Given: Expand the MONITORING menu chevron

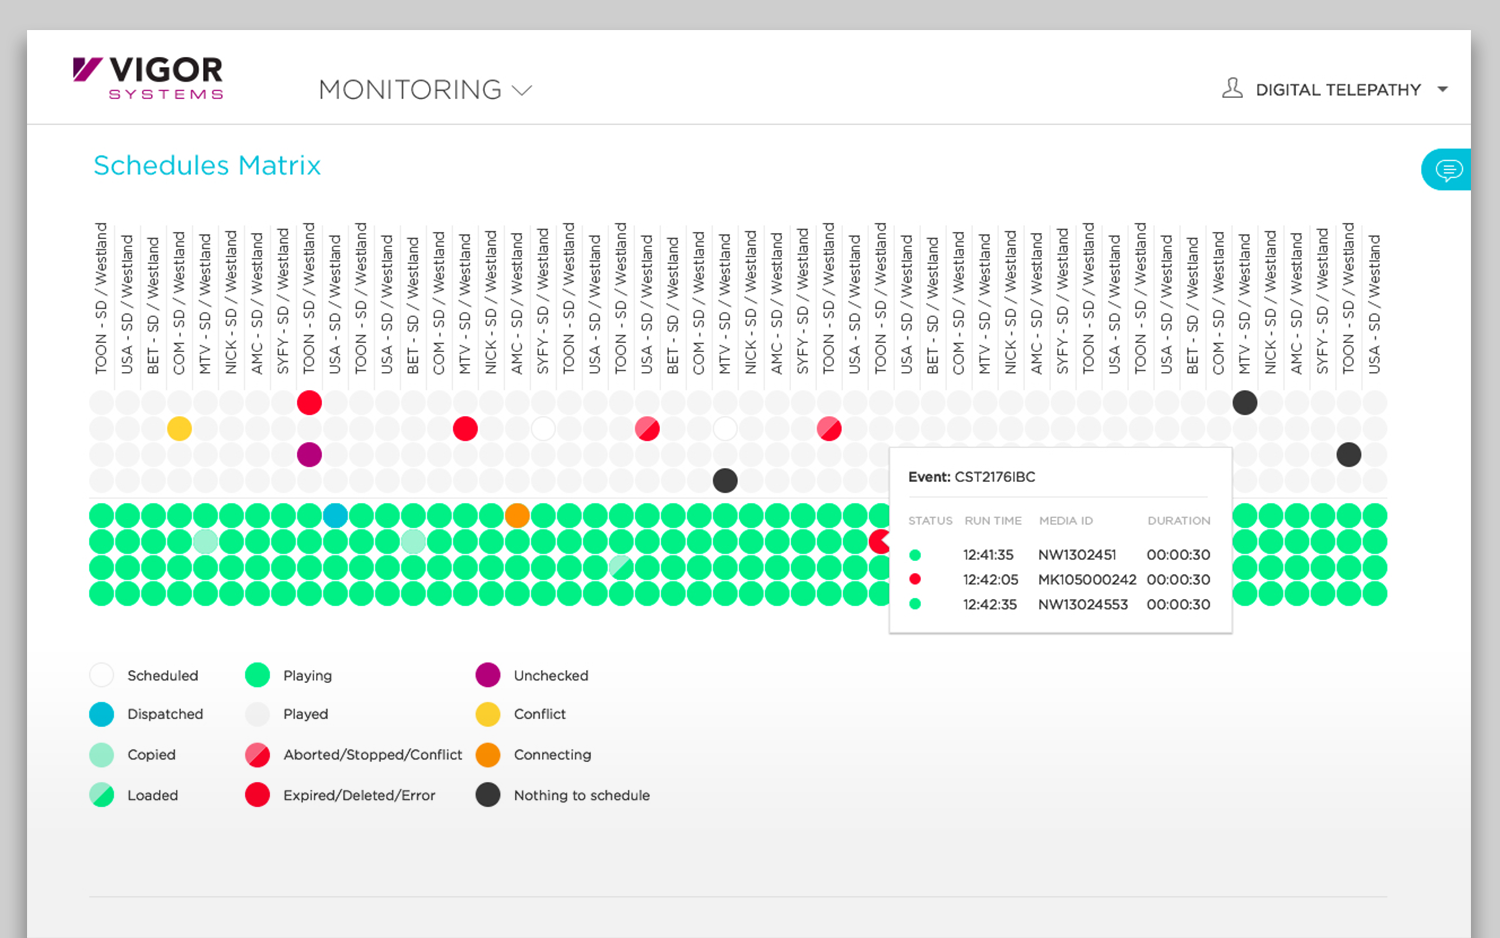Looking at the screenshot, I should point(522,90).
